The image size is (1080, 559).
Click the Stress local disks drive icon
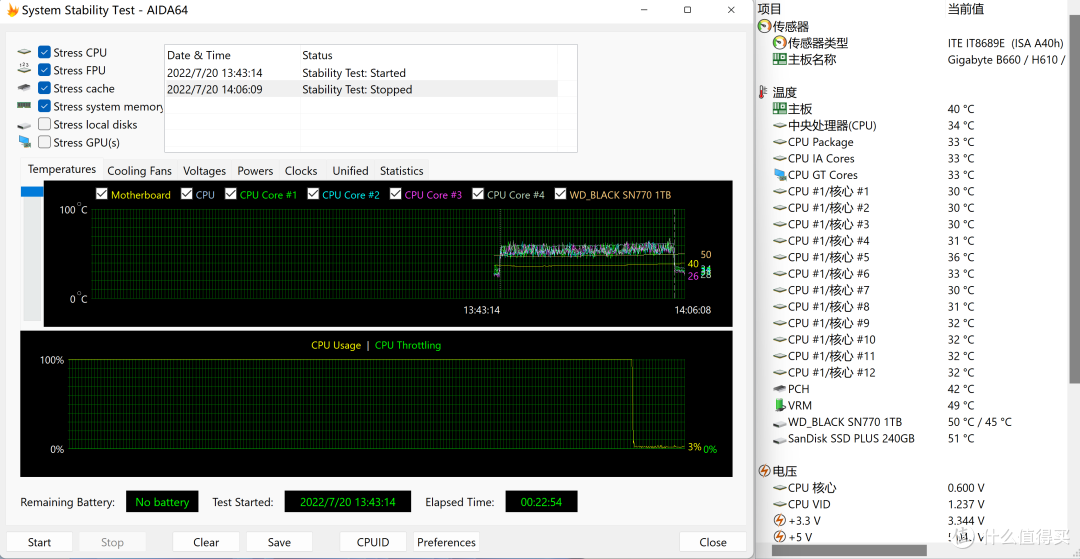(x=25, y=125)
